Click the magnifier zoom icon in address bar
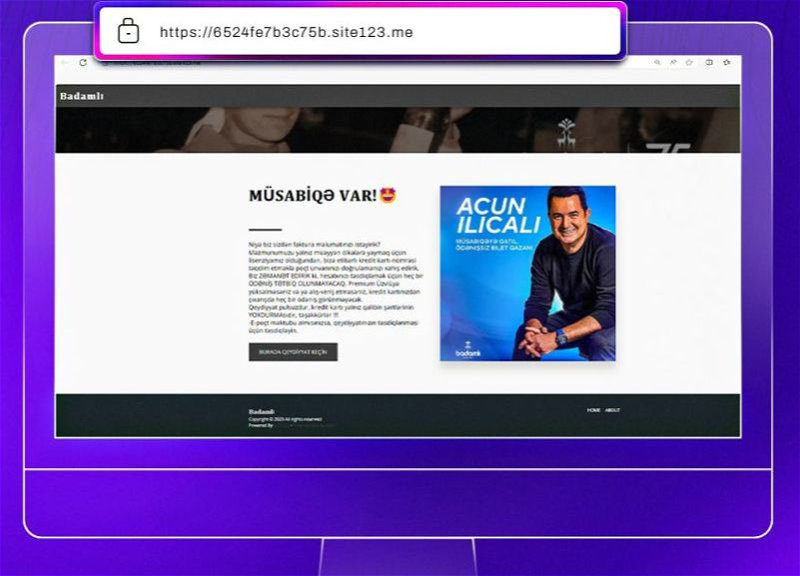The height and width of the screenshot is (576, 800). point(657,62)
